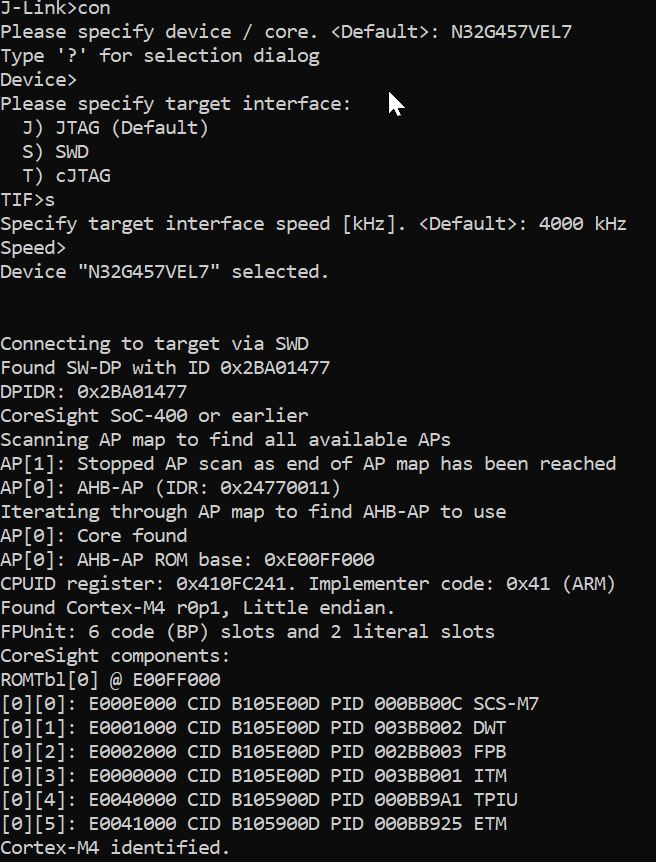Click the DPIDR value 0x2BA01477
The height and width of the screenshot is (862, 656).
(x=132, y=392)
